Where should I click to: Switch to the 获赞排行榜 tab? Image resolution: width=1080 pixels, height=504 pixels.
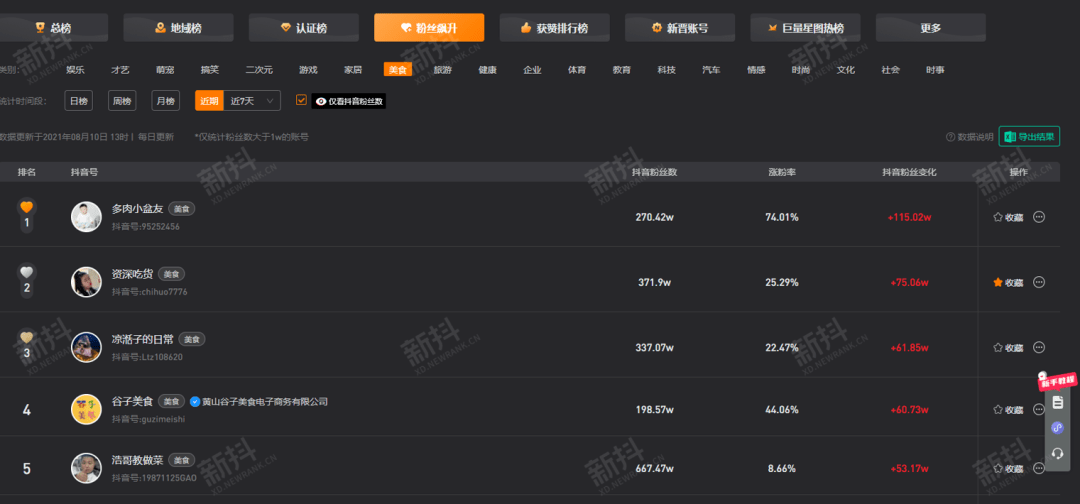tap(554, 28)
